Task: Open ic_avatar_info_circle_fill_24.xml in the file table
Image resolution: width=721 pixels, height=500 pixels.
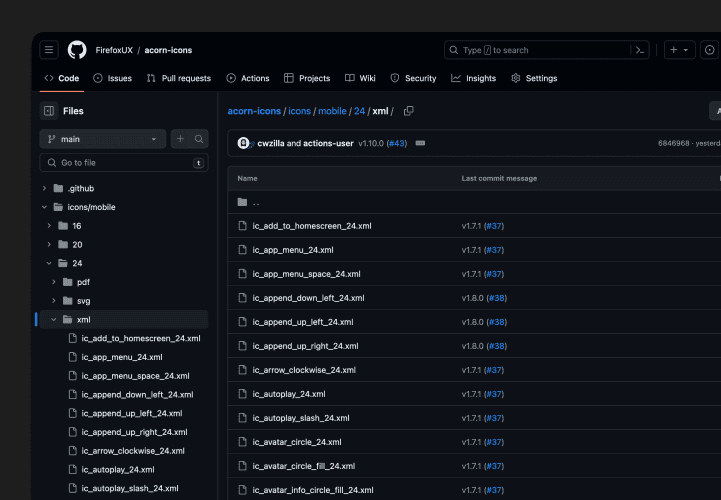Action: point(313,490)
